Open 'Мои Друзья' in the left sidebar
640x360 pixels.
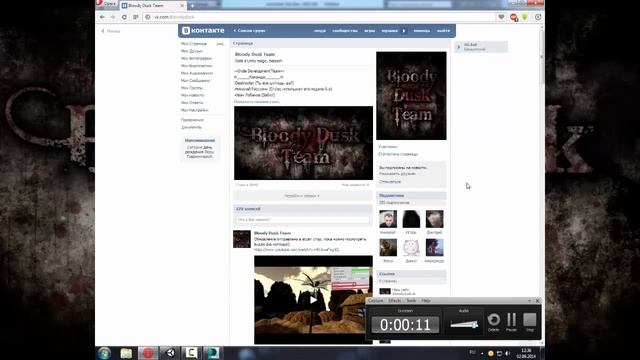[192, 51]
